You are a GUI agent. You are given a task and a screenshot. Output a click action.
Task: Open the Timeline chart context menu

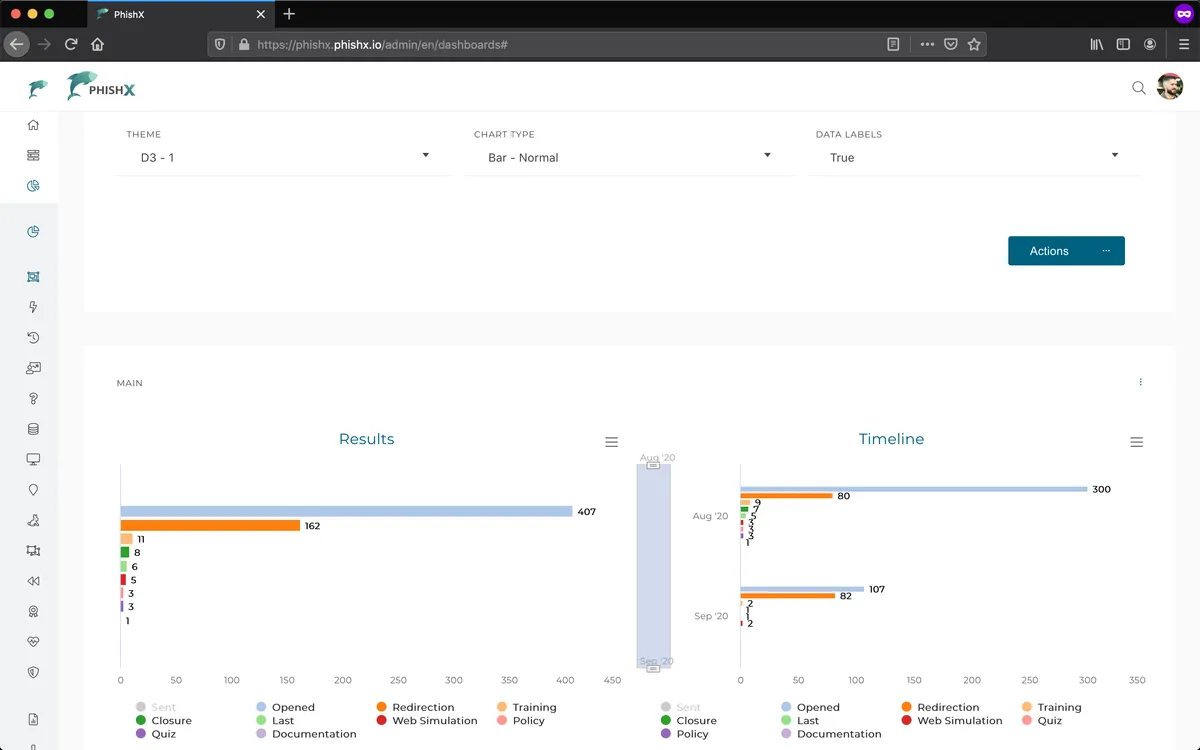[x=1136, y=442]
